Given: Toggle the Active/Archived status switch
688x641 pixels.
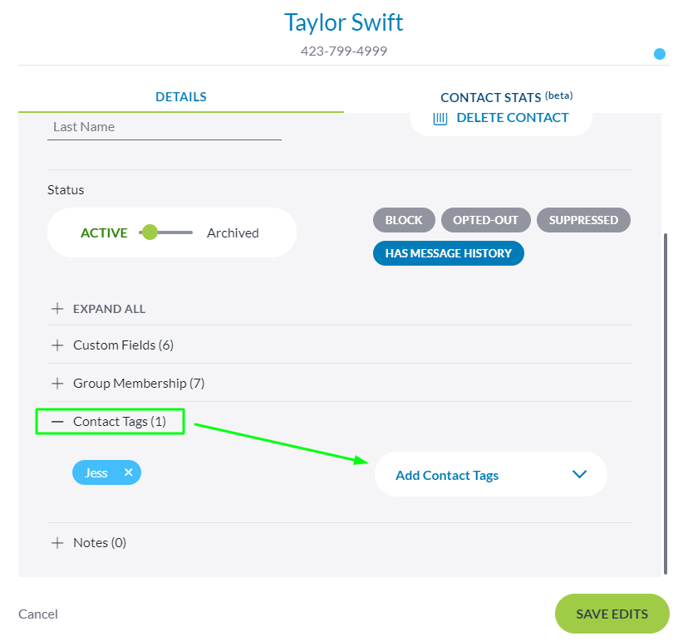Looking at the screenshot, I should point(166,232).
